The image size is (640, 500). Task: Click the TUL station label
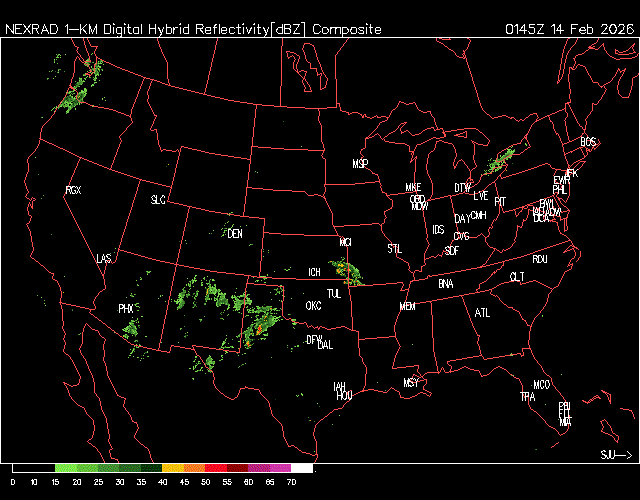click(x=333, y=294)
